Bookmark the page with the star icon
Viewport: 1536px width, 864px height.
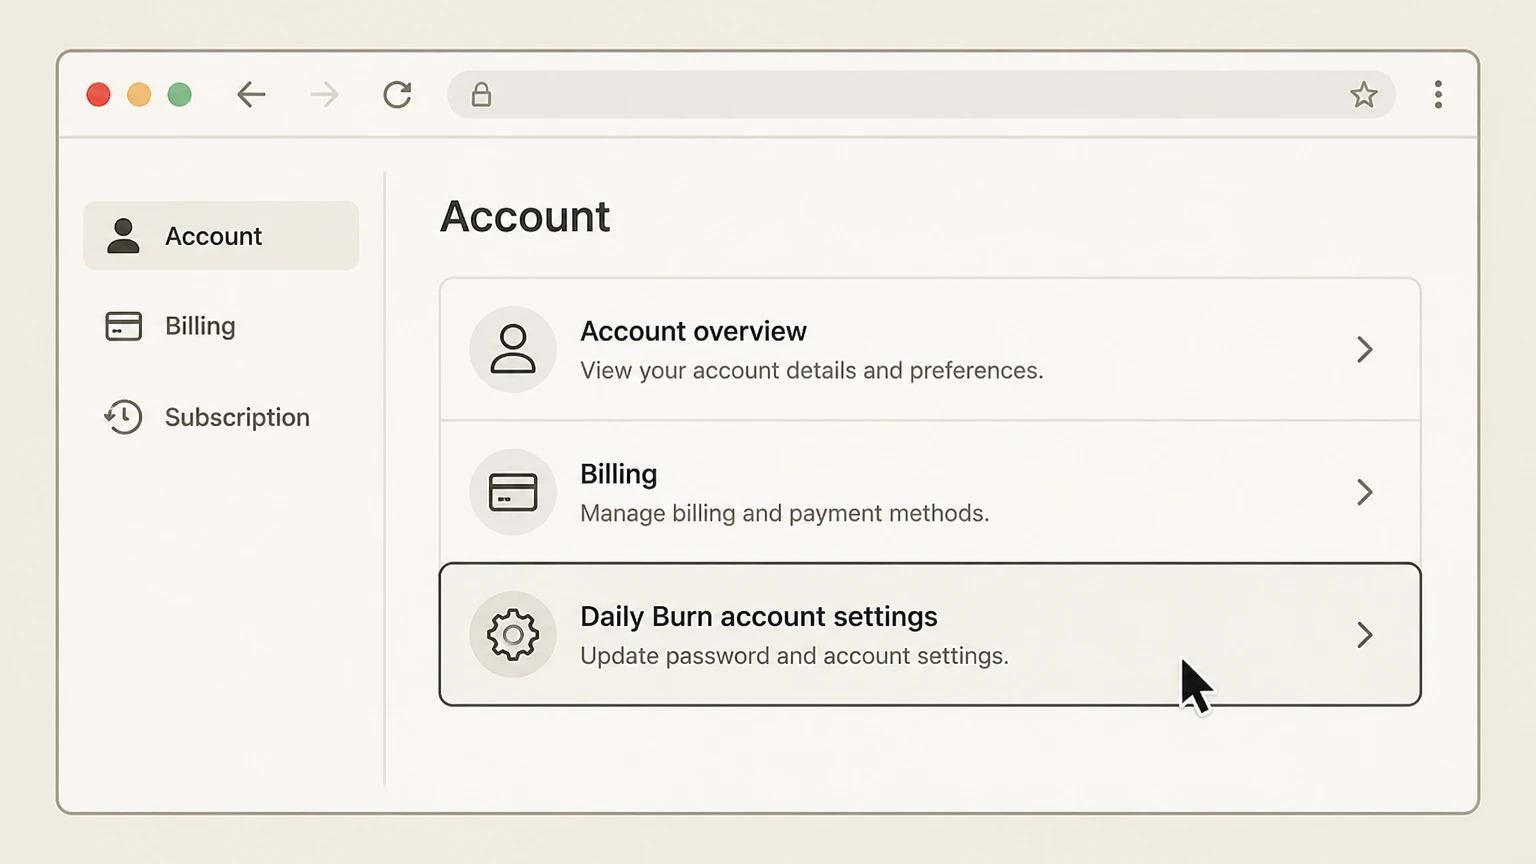pyautogui.click(x=1364, y=95)
